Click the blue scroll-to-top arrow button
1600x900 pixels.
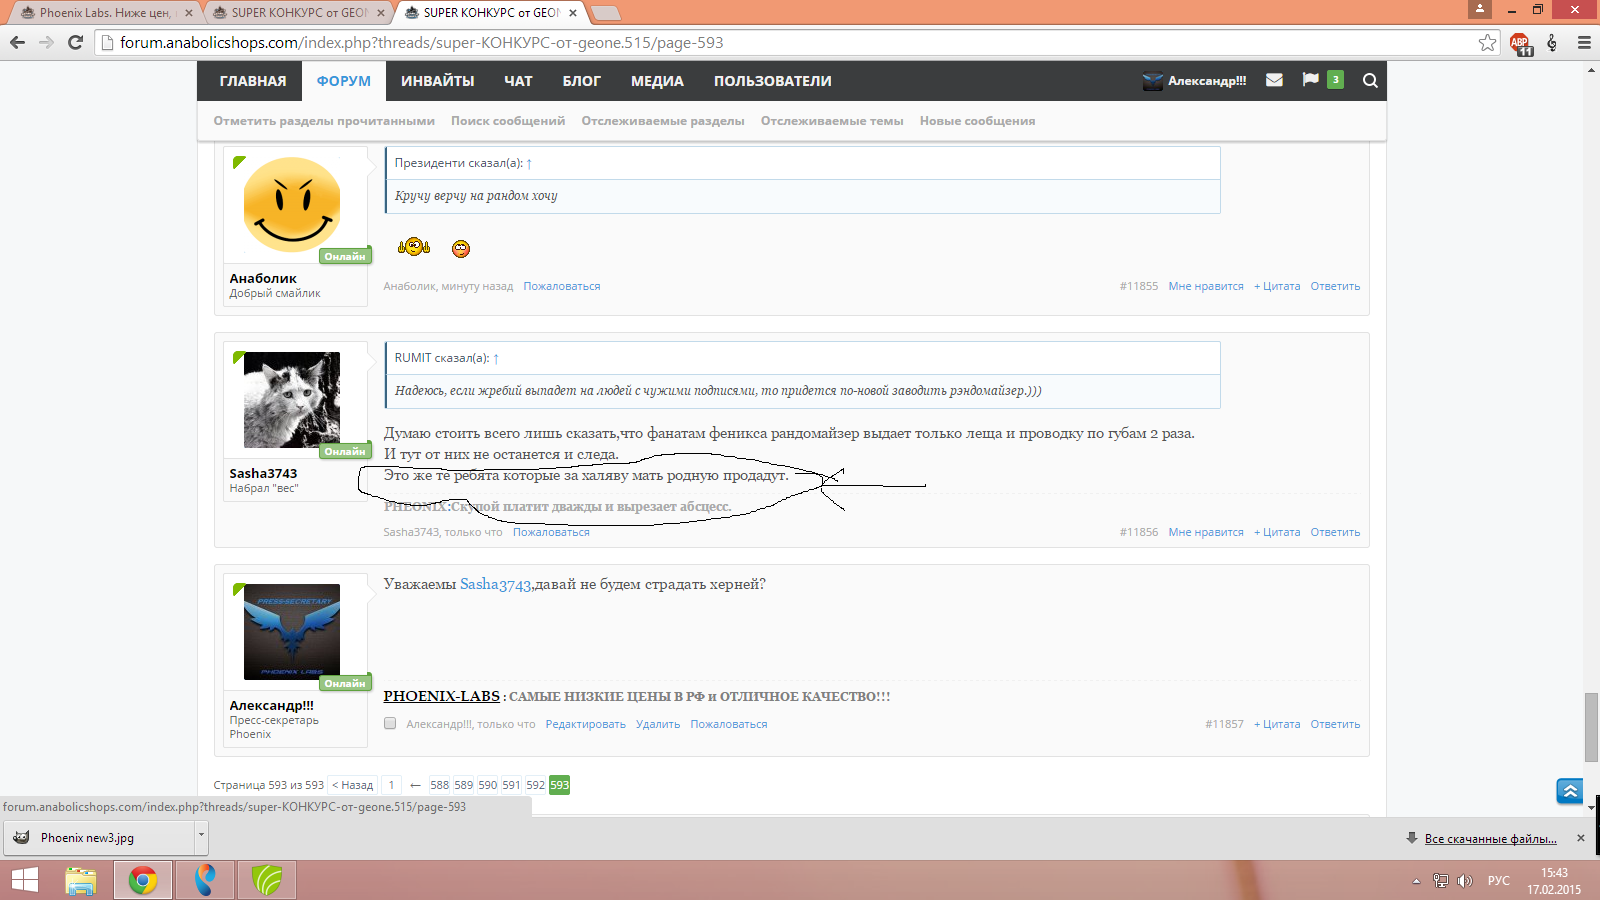point(1570,791)
